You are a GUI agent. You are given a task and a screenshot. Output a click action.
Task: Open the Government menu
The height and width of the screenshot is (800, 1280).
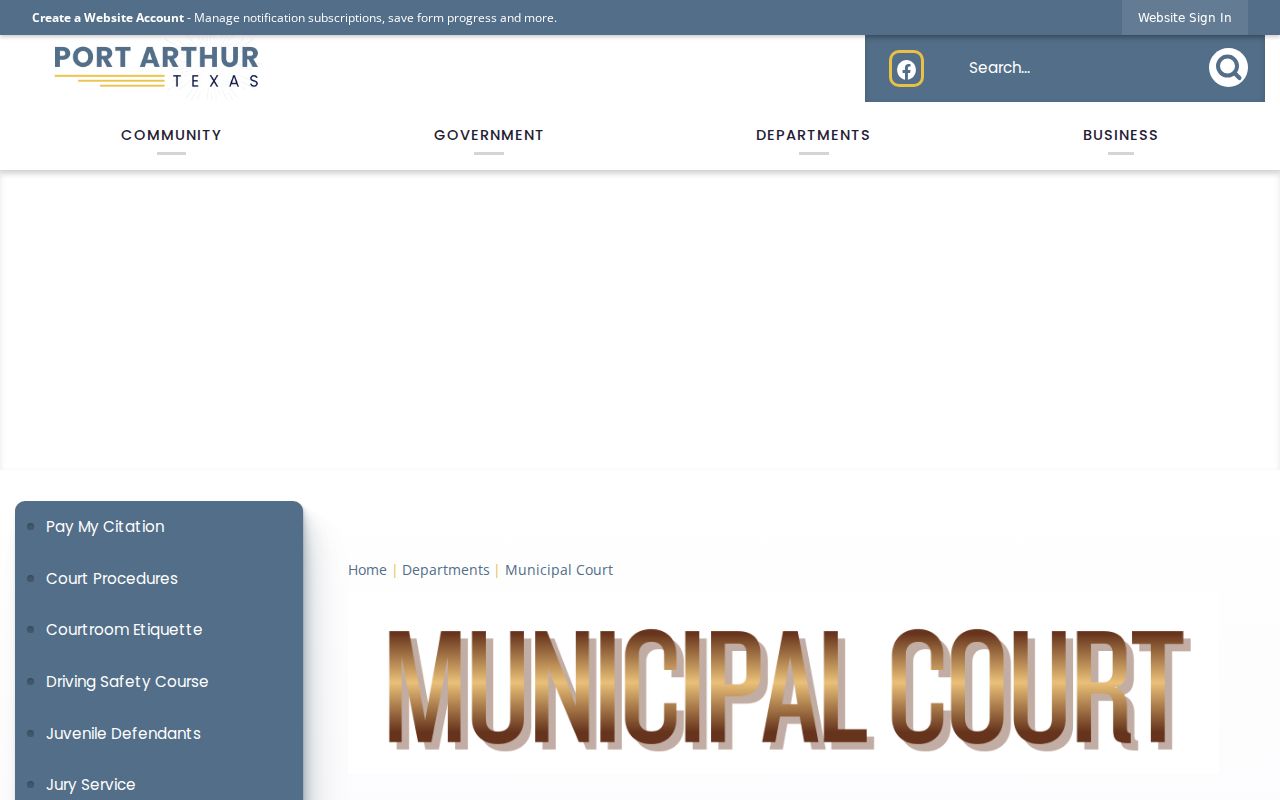489,135
